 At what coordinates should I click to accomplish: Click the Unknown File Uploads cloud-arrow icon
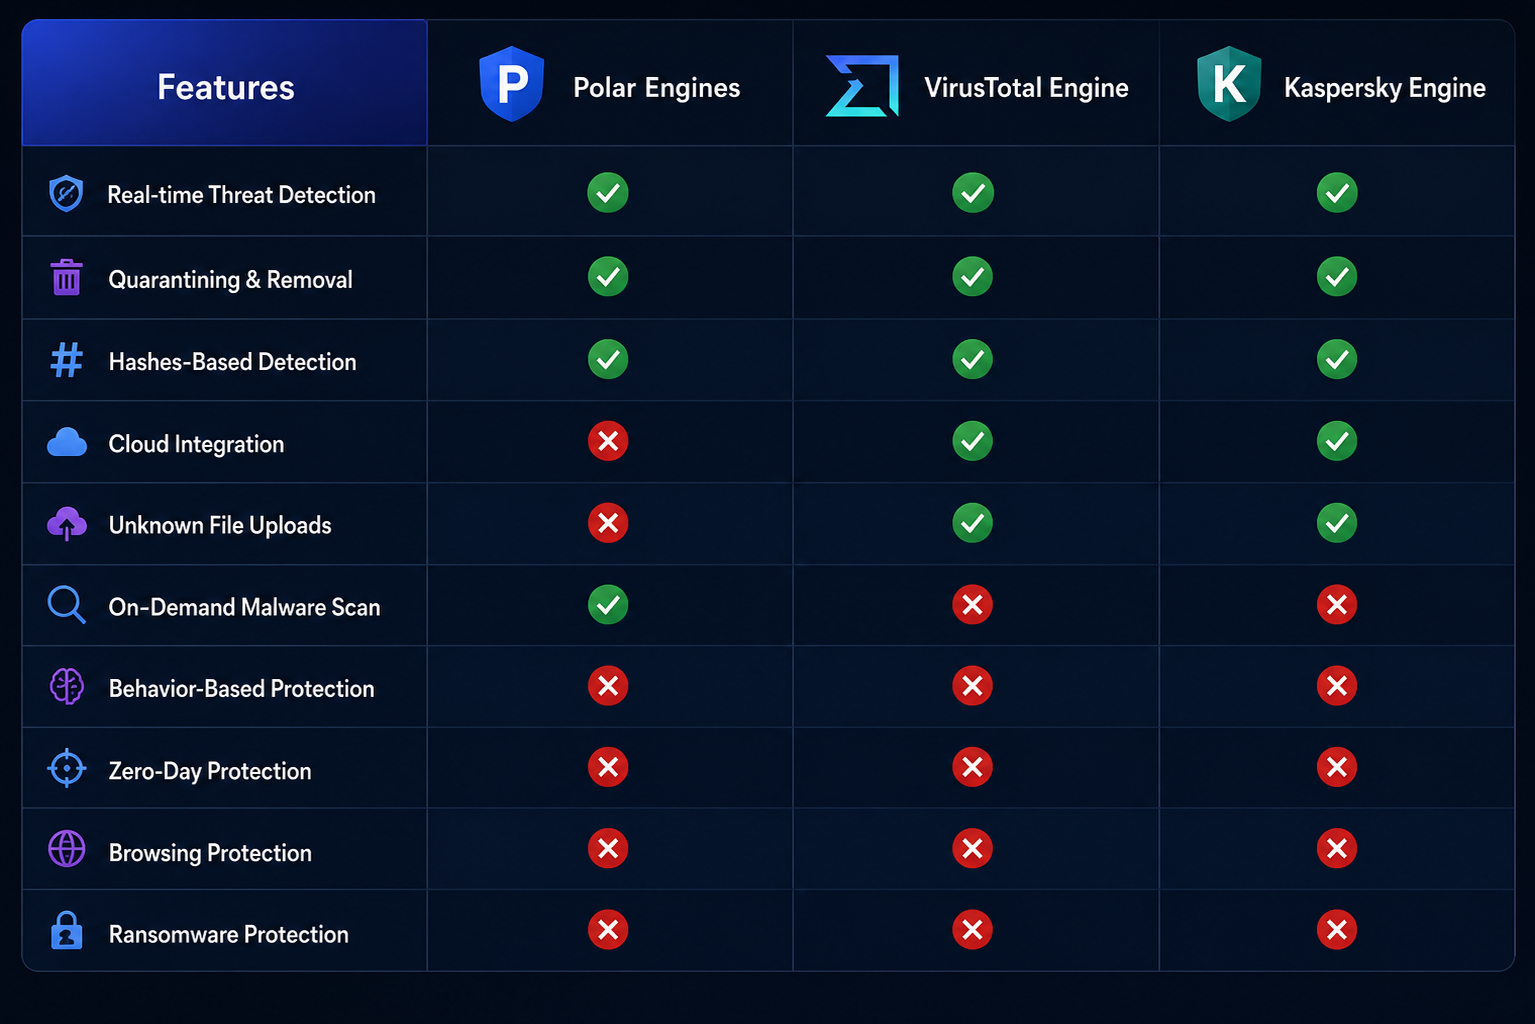[x=67, y=524]
